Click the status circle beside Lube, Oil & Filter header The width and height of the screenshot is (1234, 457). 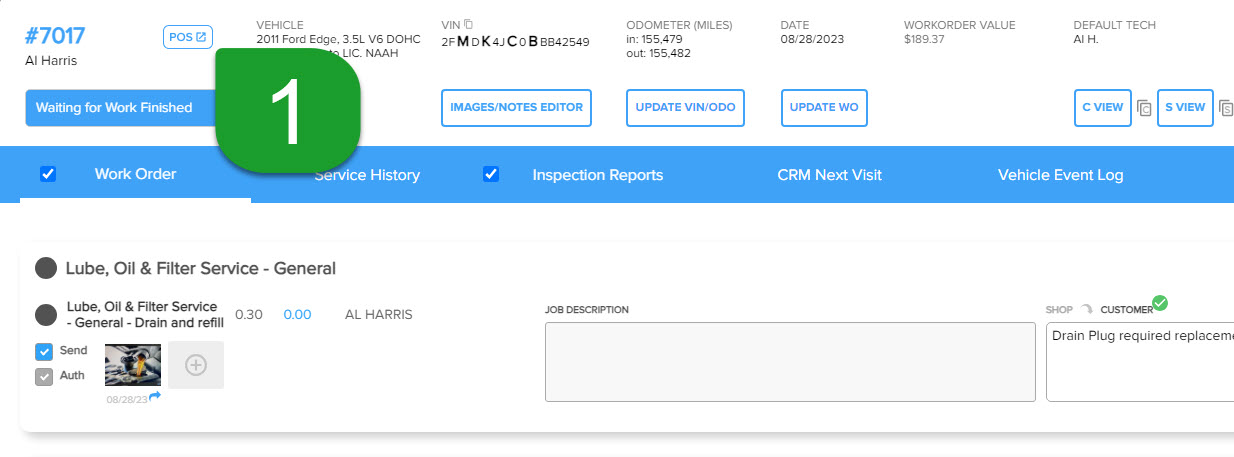pyautogui.click(x=45, y=268)
